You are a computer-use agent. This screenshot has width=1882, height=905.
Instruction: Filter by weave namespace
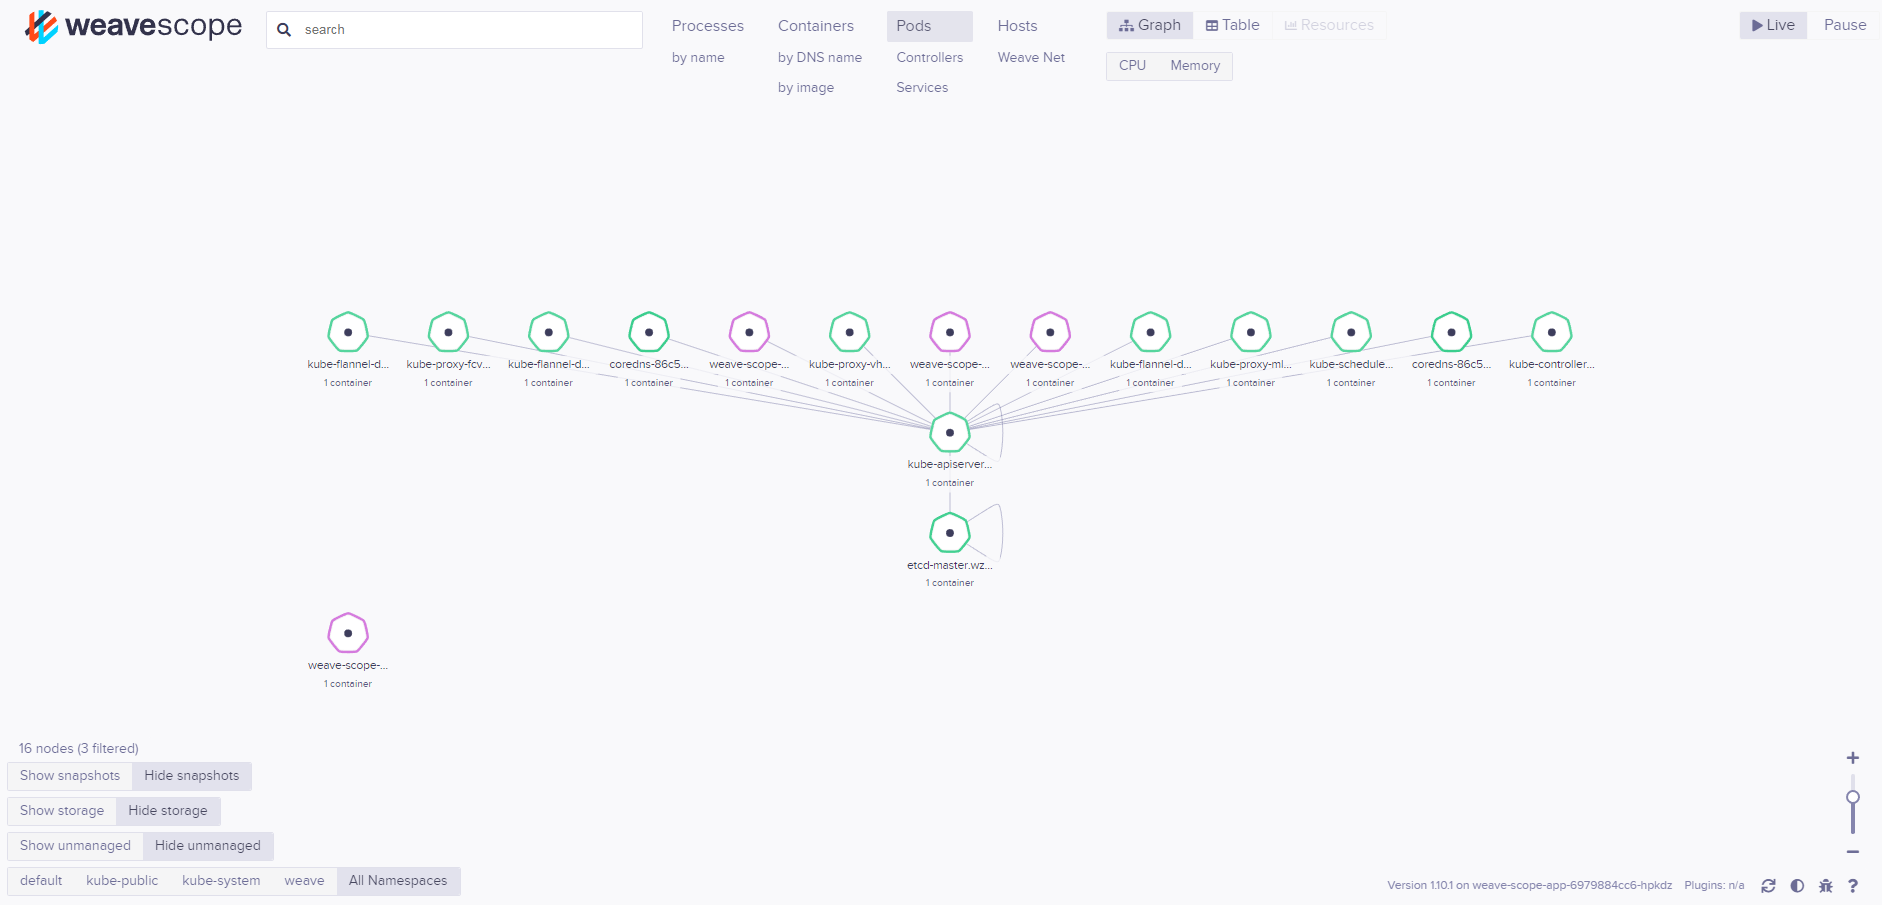[x=304, y=881]
